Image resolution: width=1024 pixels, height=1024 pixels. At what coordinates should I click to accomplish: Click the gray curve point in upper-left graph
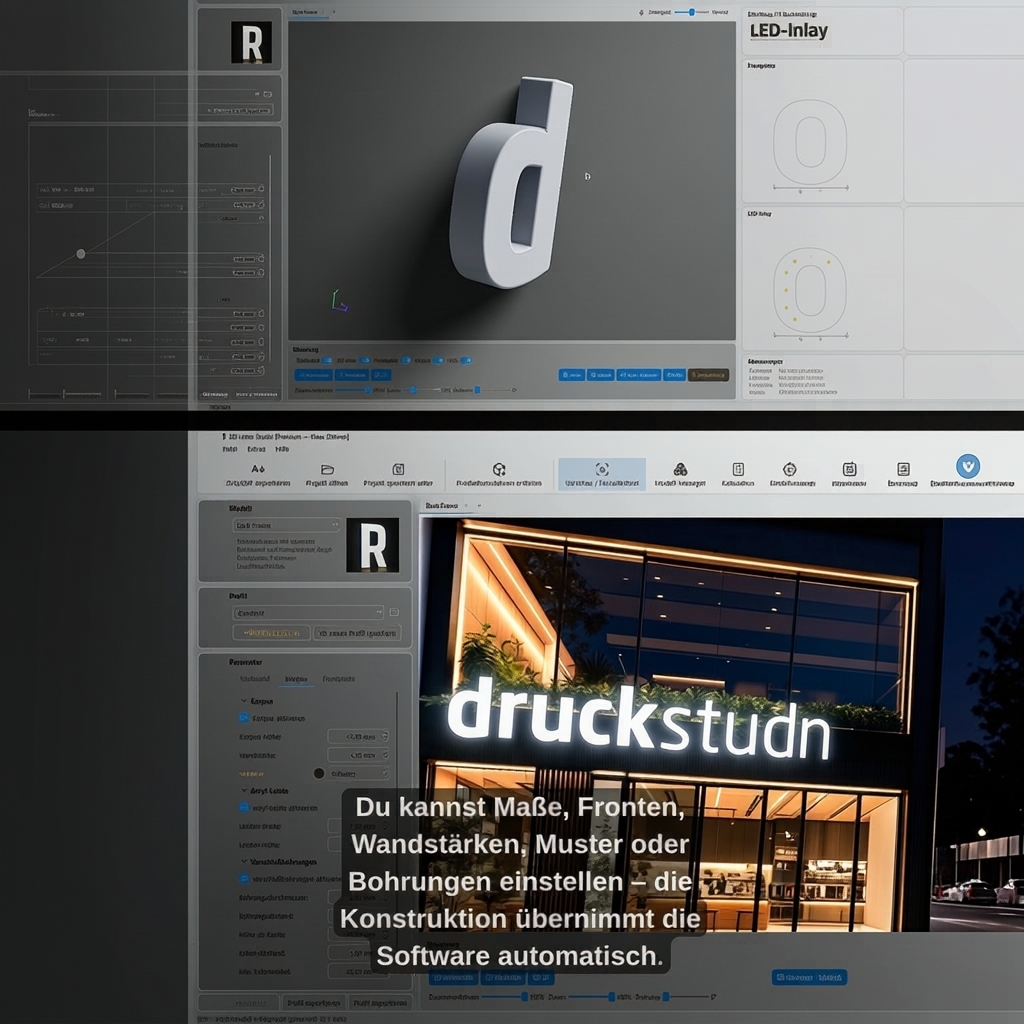81,253
